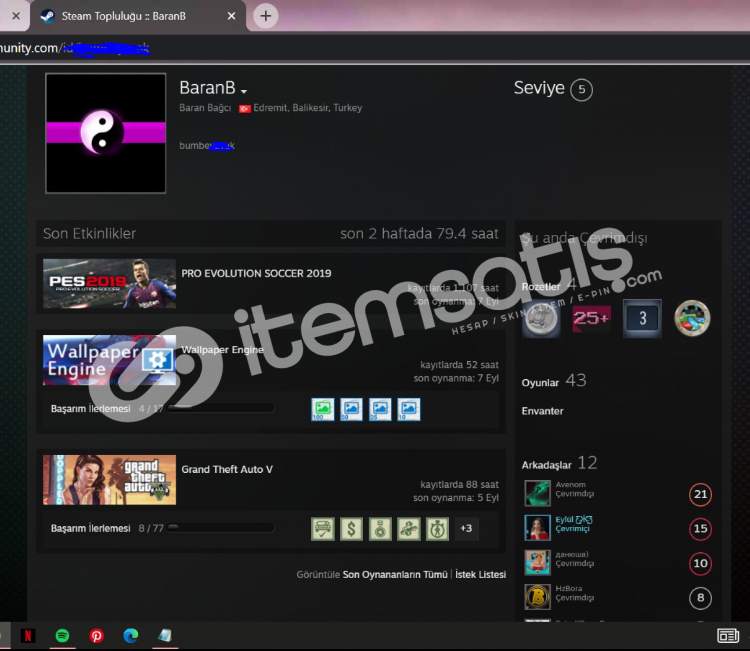This screenshot has width=750, height=651.
Task: Click the 'son 2 haftada 79.4 saat' text
Action: click(x=419, y=233)
